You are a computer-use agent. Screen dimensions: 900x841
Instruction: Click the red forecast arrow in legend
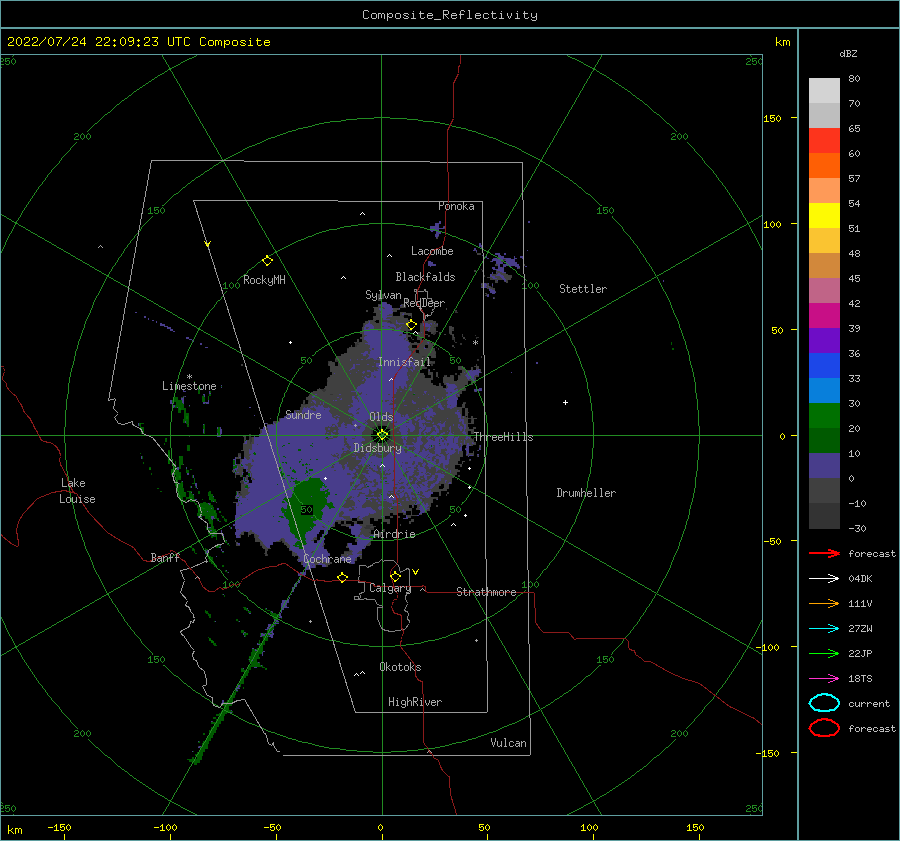pyautogui.click(x=824, y=553)
